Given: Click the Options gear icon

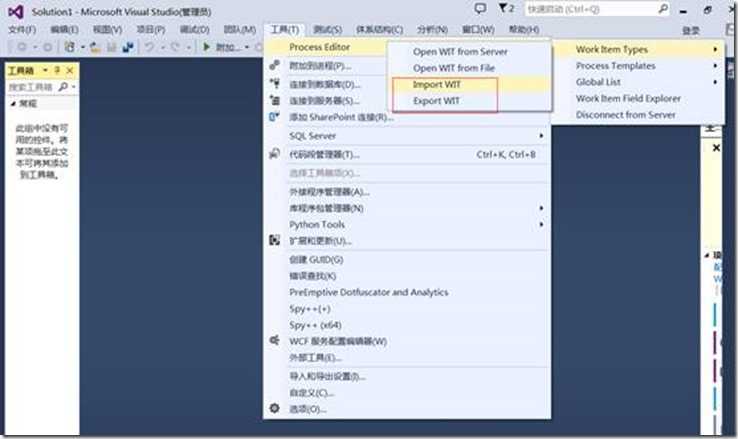Looking at the screenshot, I should pyautogui.click(x=274, y=408).
